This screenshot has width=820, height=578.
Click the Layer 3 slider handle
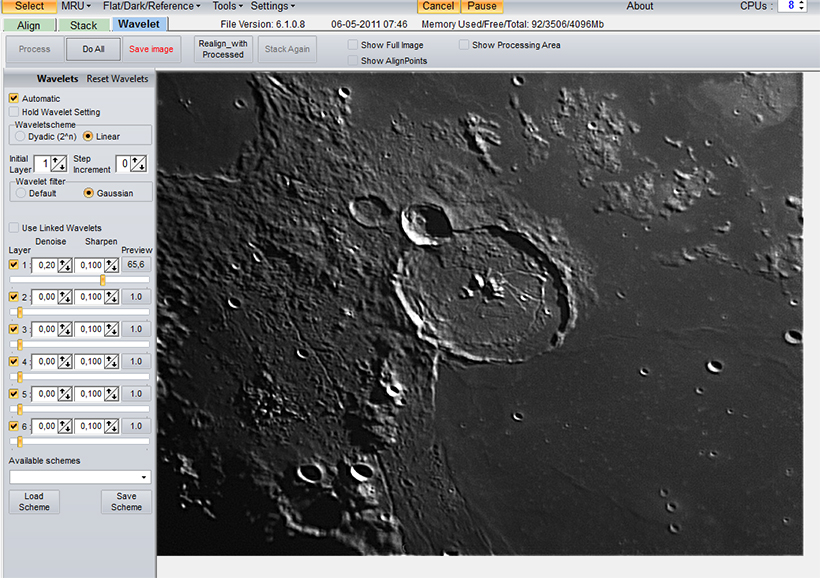click(20, 345)
